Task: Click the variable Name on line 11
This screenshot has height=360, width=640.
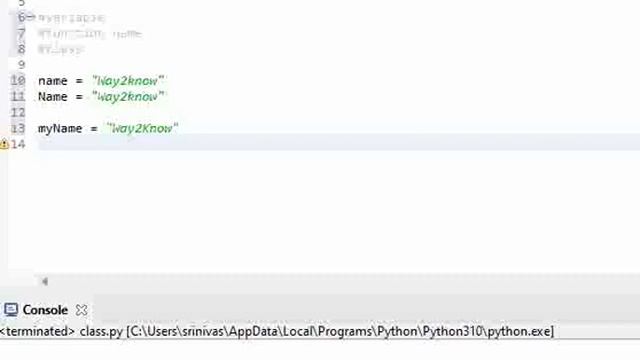Action: point(53,97)
